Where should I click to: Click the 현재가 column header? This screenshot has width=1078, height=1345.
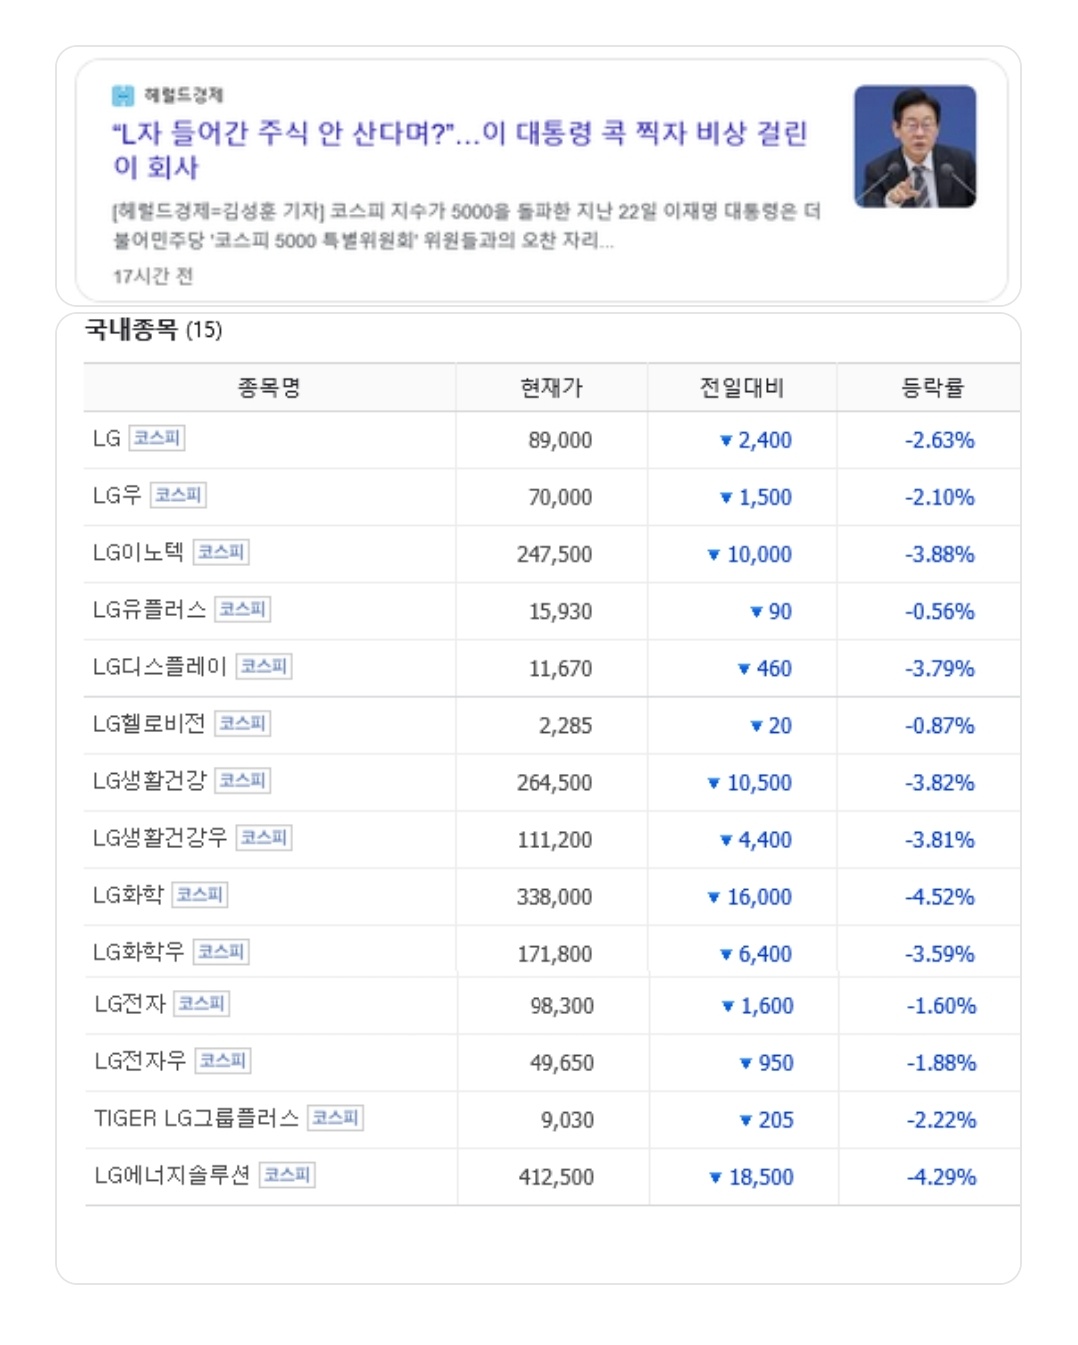(551, 388)
